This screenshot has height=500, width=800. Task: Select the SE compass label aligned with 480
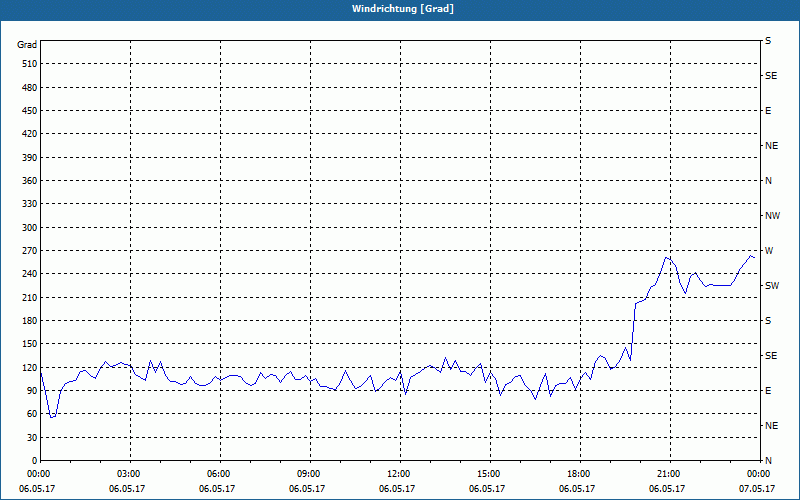point(771,76)
